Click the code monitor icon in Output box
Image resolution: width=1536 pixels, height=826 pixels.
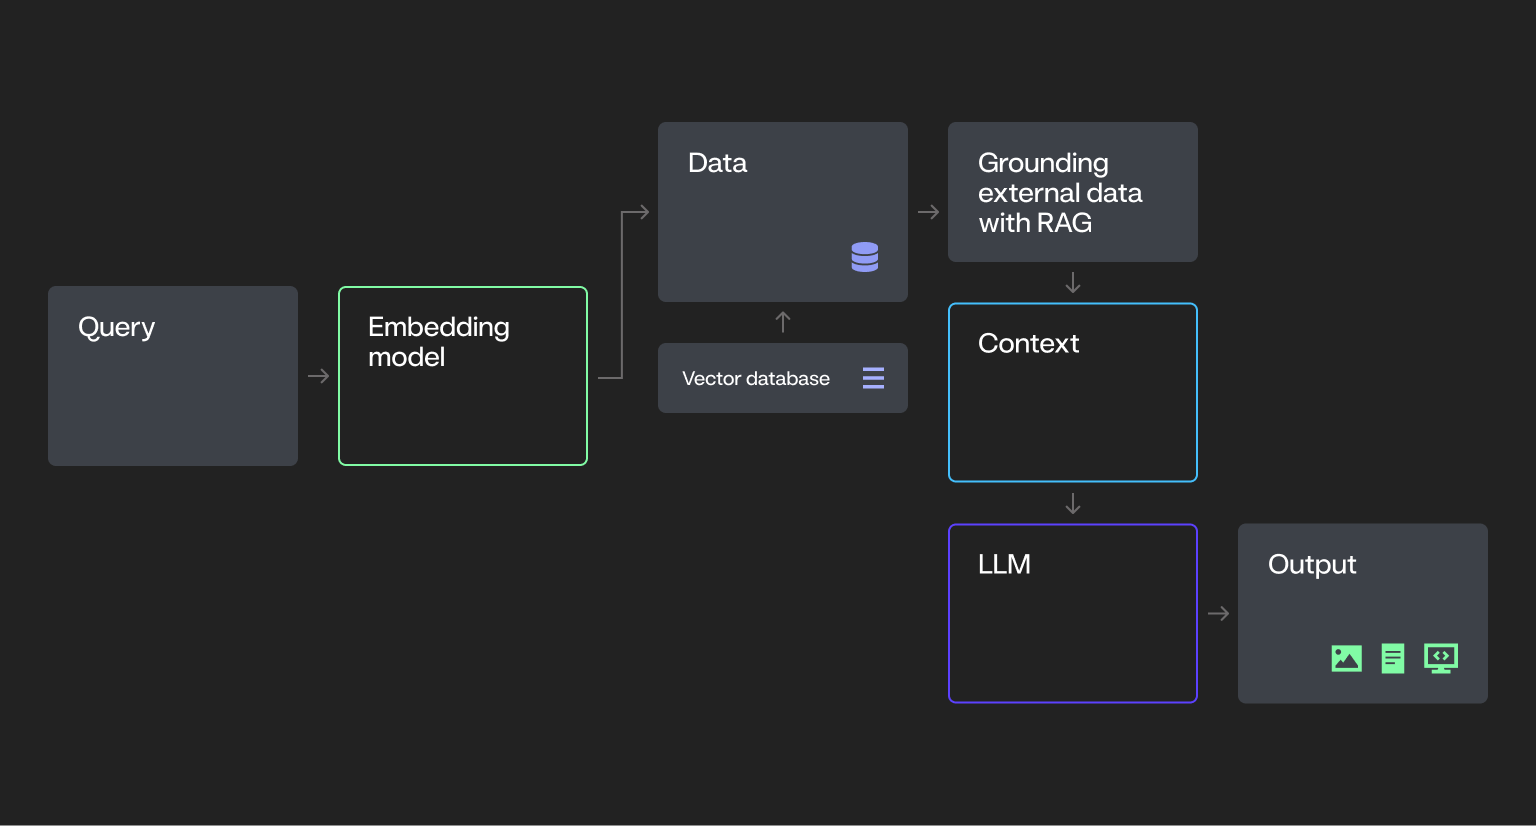1441,658
